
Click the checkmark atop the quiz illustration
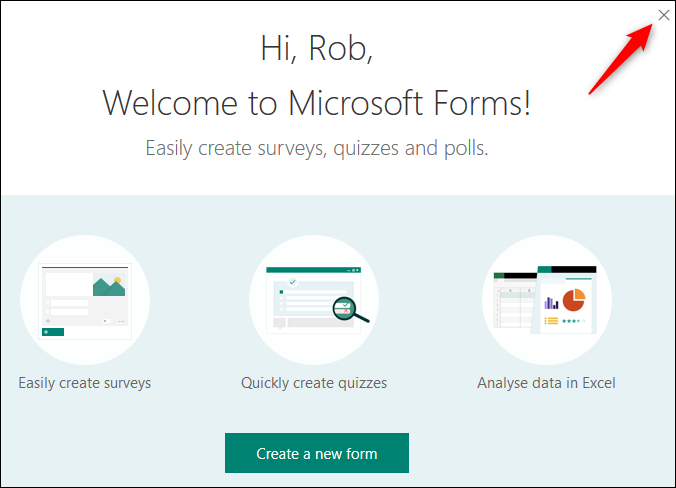[x=293, y=282]
